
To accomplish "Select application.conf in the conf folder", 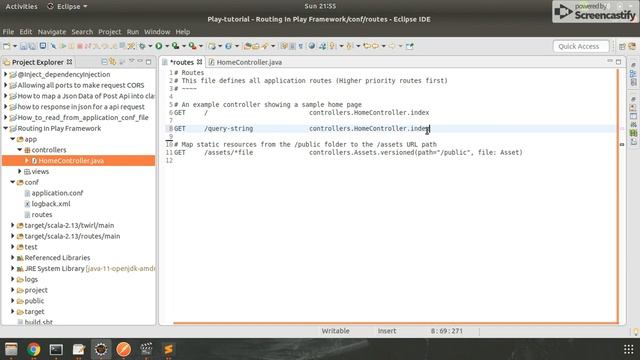I will click(57, 193).
